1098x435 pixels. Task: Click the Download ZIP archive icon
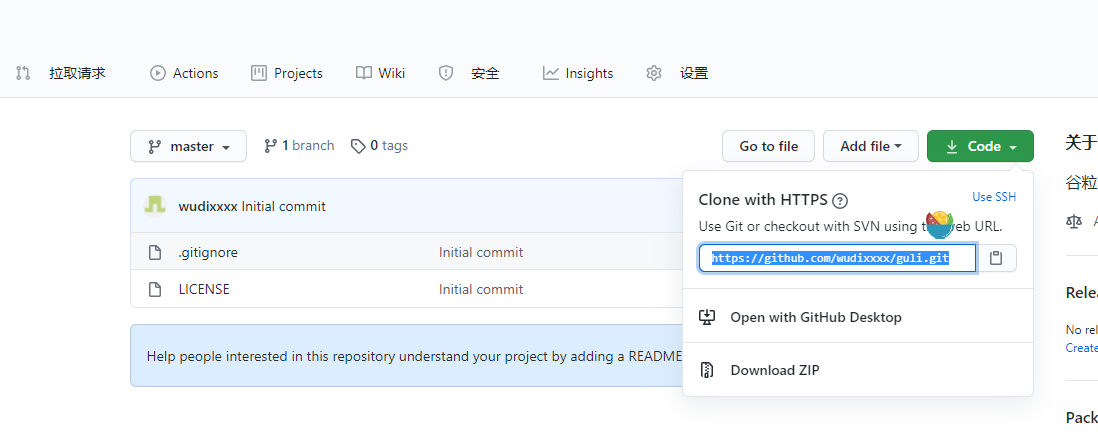tap(707, 370)
